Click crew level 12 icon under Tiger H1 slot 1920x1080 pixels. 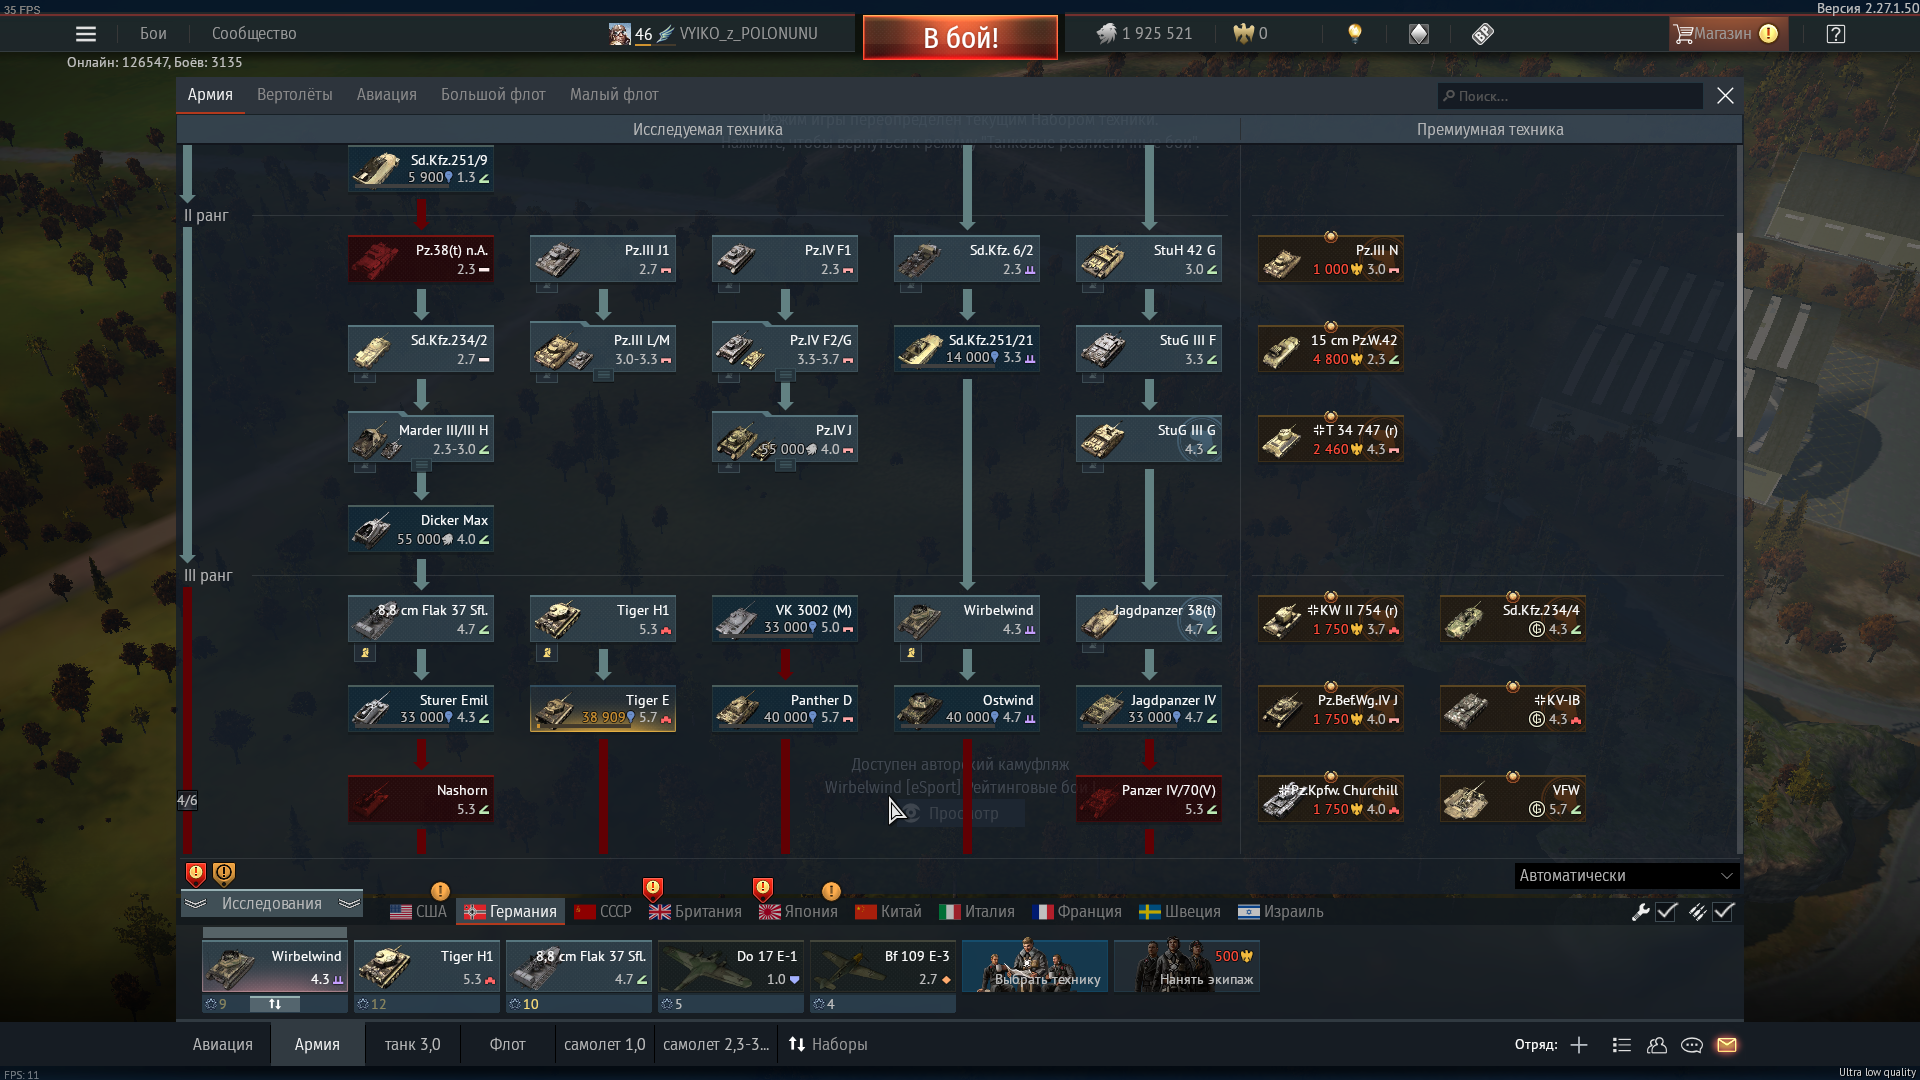[x=363, y=1004]
